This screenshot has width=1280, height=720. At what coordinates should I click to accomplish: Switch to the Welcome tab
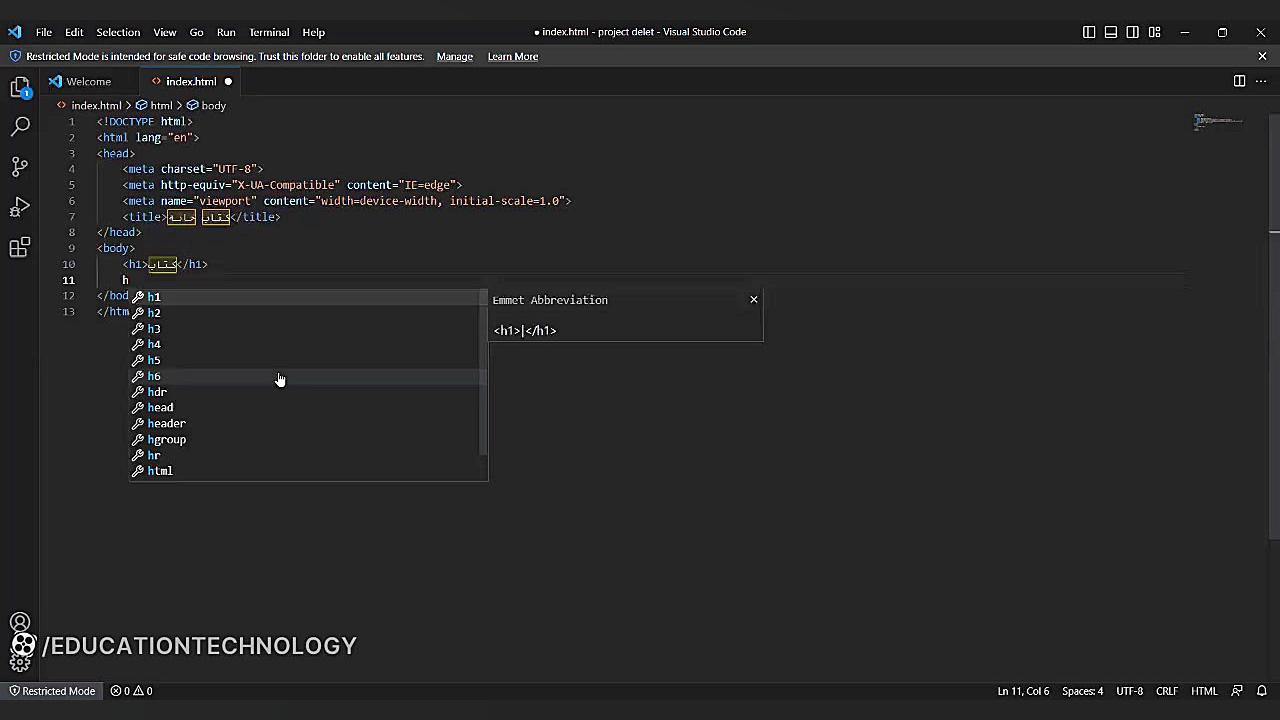pyautogui.click(x=88, y=81)
